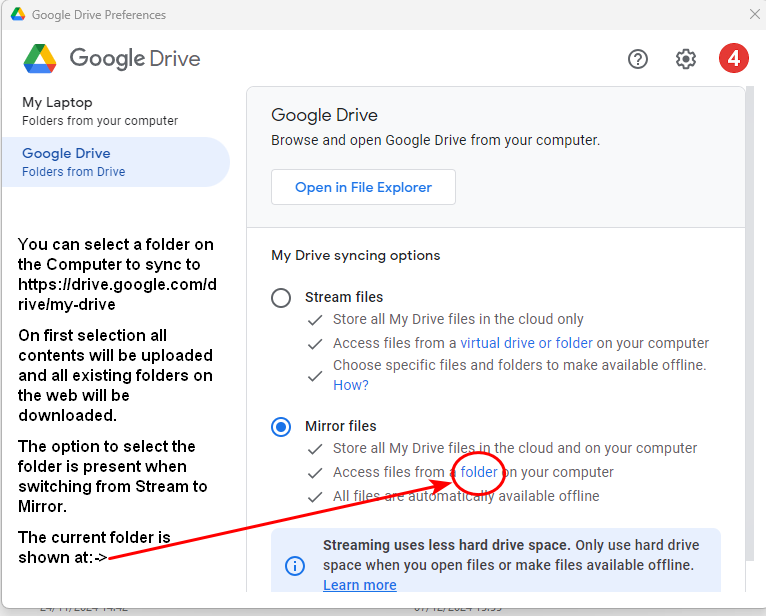The height and width of the screenshot is (616, 766).
Task: Open the 'virtual drive or folder' link
Action: point(526,343)
